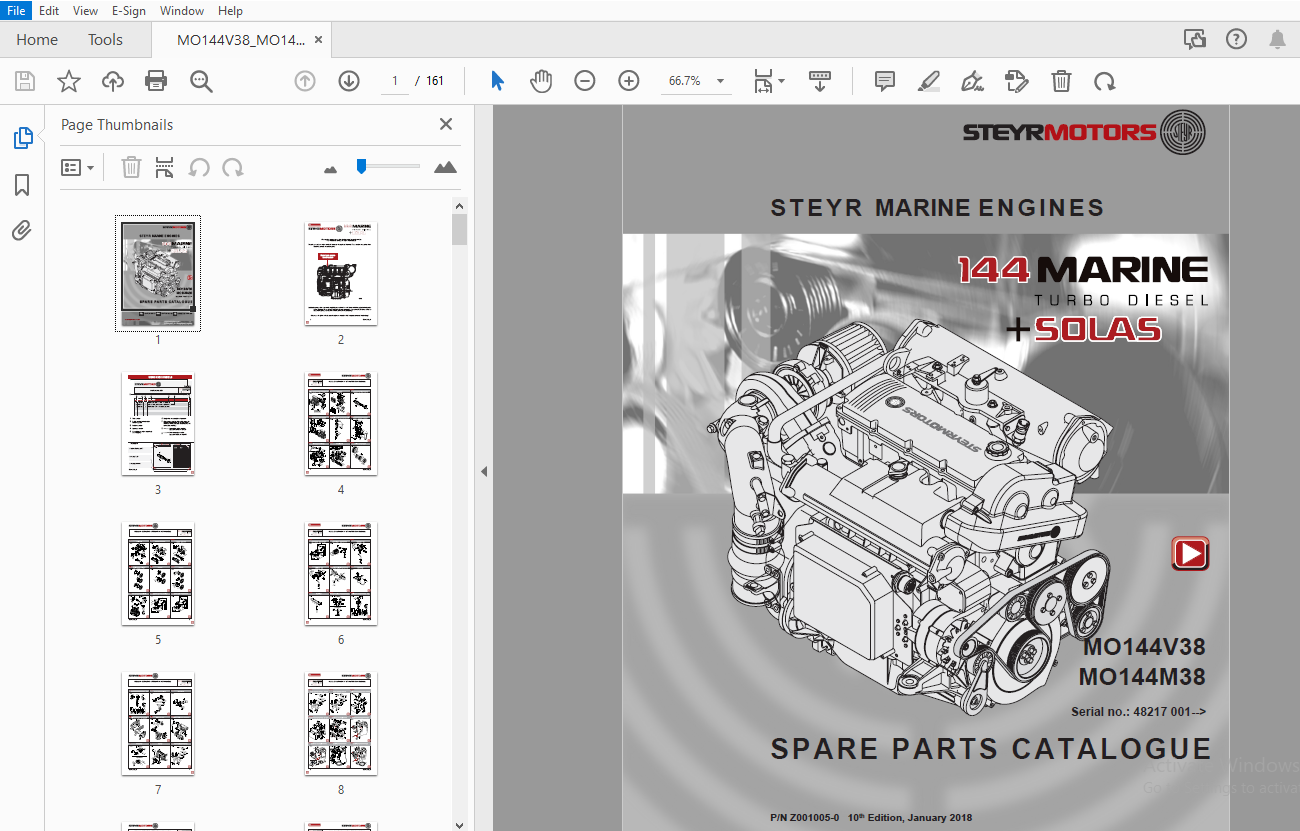Select page 7 thumbnail
The width and height of the screenshot is (1300, 831).
[158, 724]
